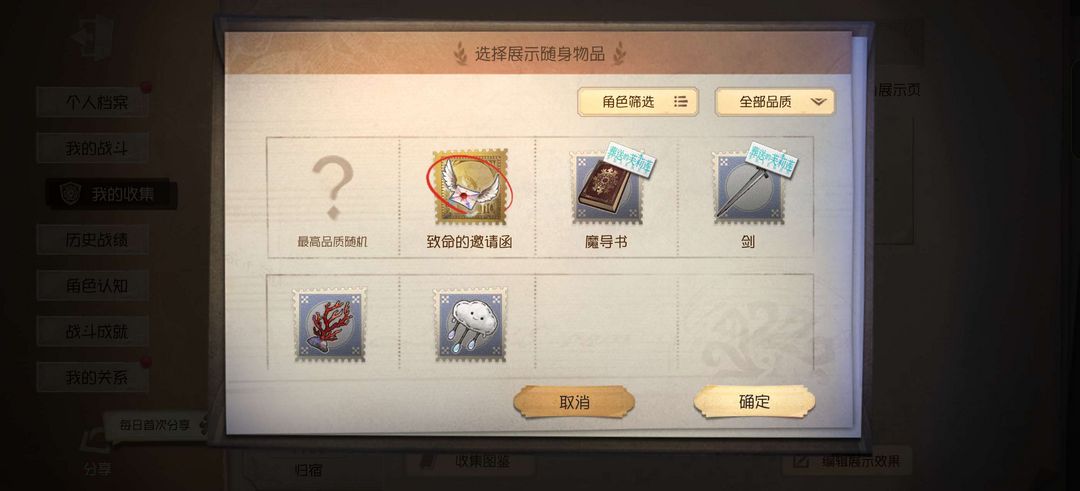Click the 取消 cancel button

click(x=574, y=402)
